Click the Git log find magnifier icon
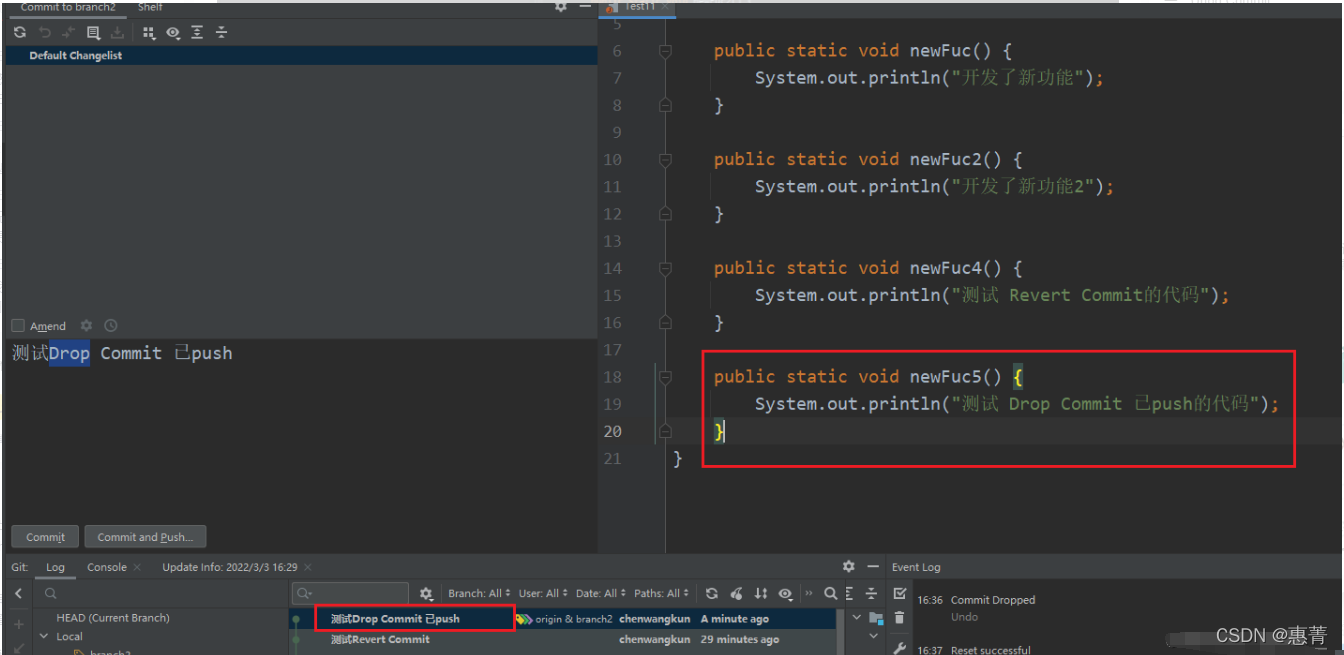The height and width of the screenshot is (655, 1344). pos(830,593)
